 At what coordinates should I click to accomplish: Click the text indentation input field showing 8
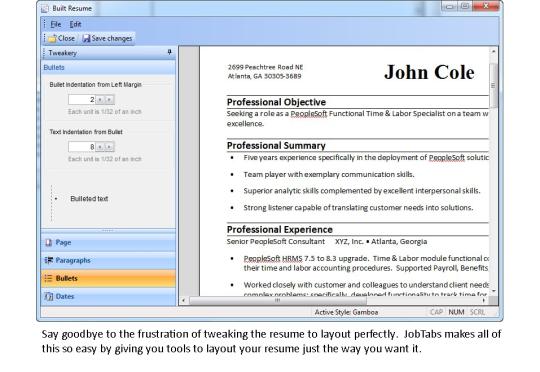pyautogui.click(x=82, y=147)
